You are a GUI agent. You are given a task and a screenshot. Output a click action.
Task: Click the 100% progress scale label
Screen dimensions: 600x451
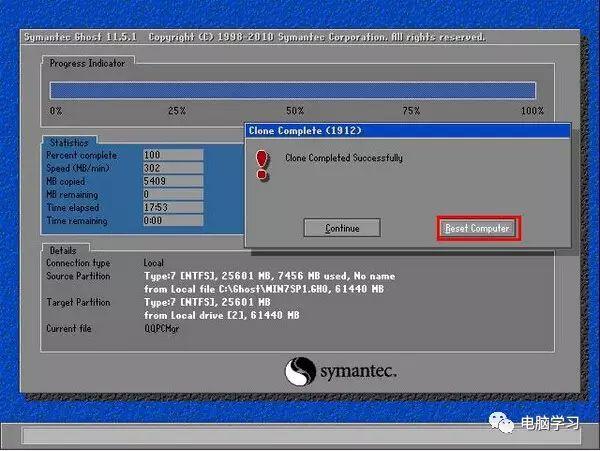pos(532,111)
